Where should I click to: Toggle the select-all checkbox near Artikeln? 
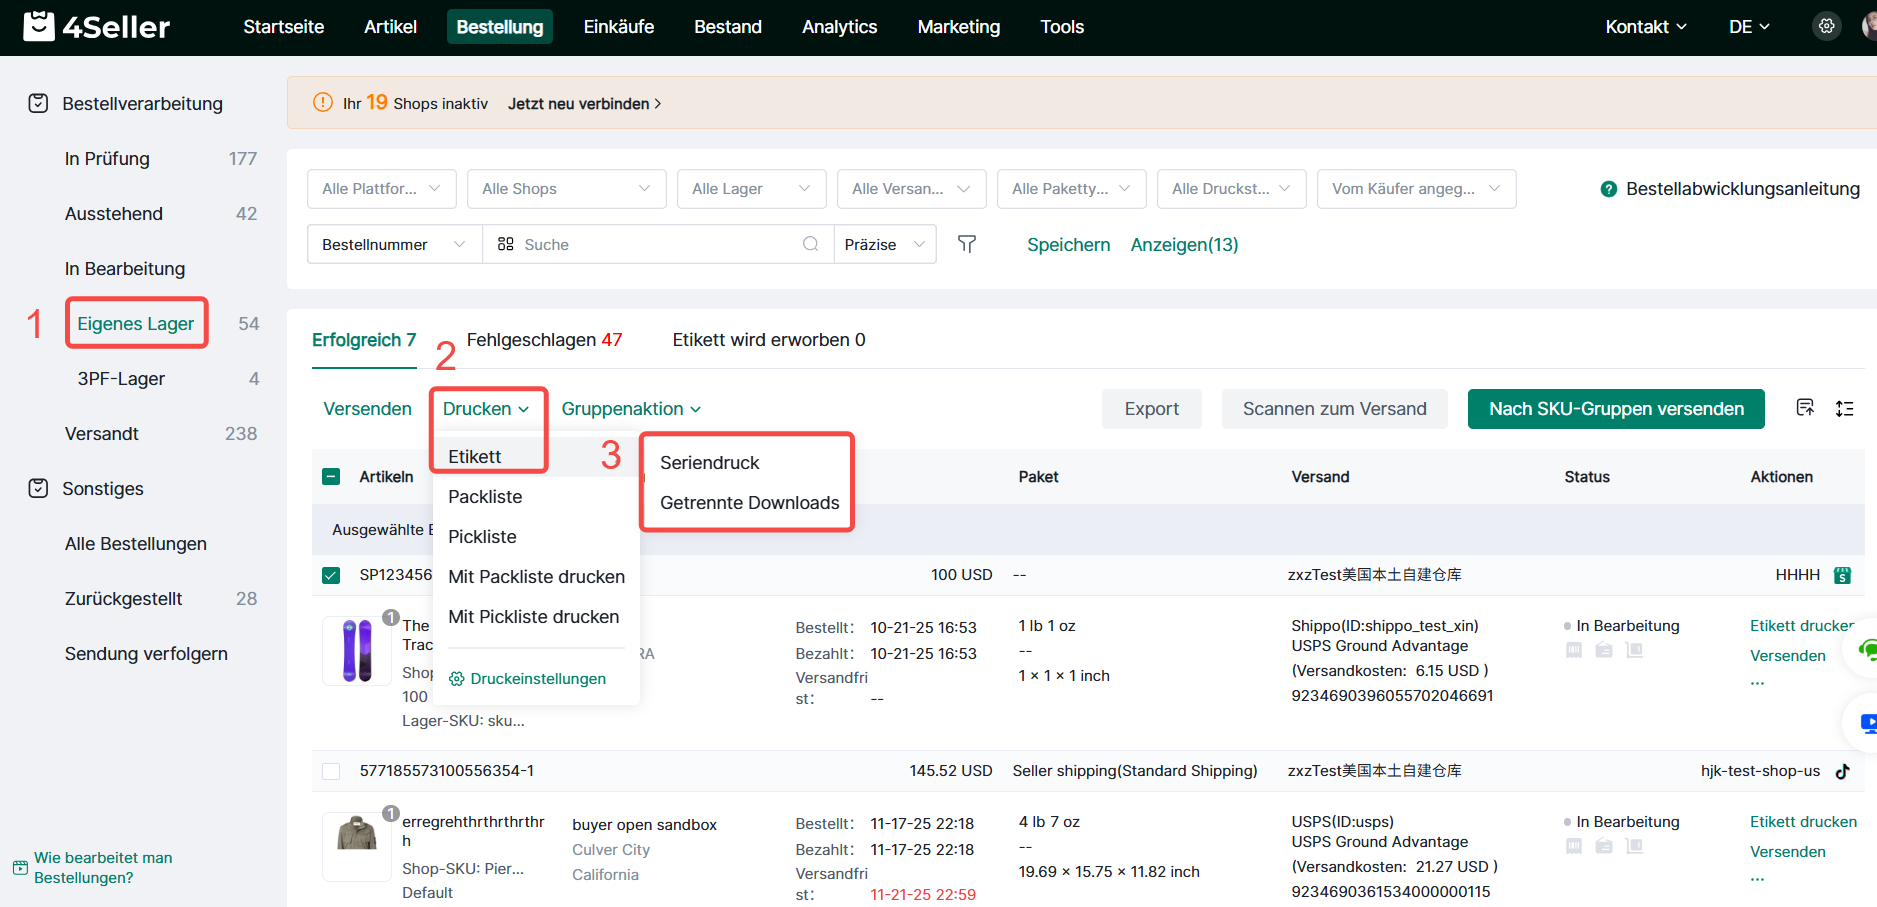(331, 477)
